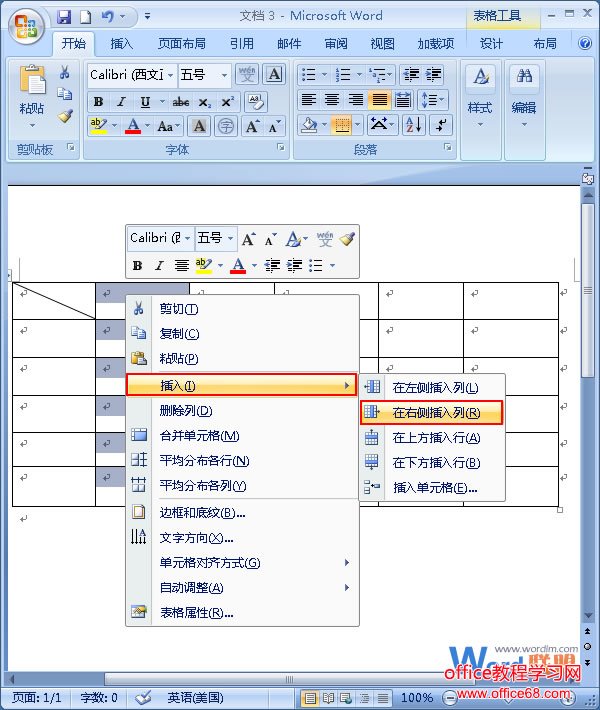Open the Change Case Aa dropdown
600x710 pixels.
tap(168, 126)
